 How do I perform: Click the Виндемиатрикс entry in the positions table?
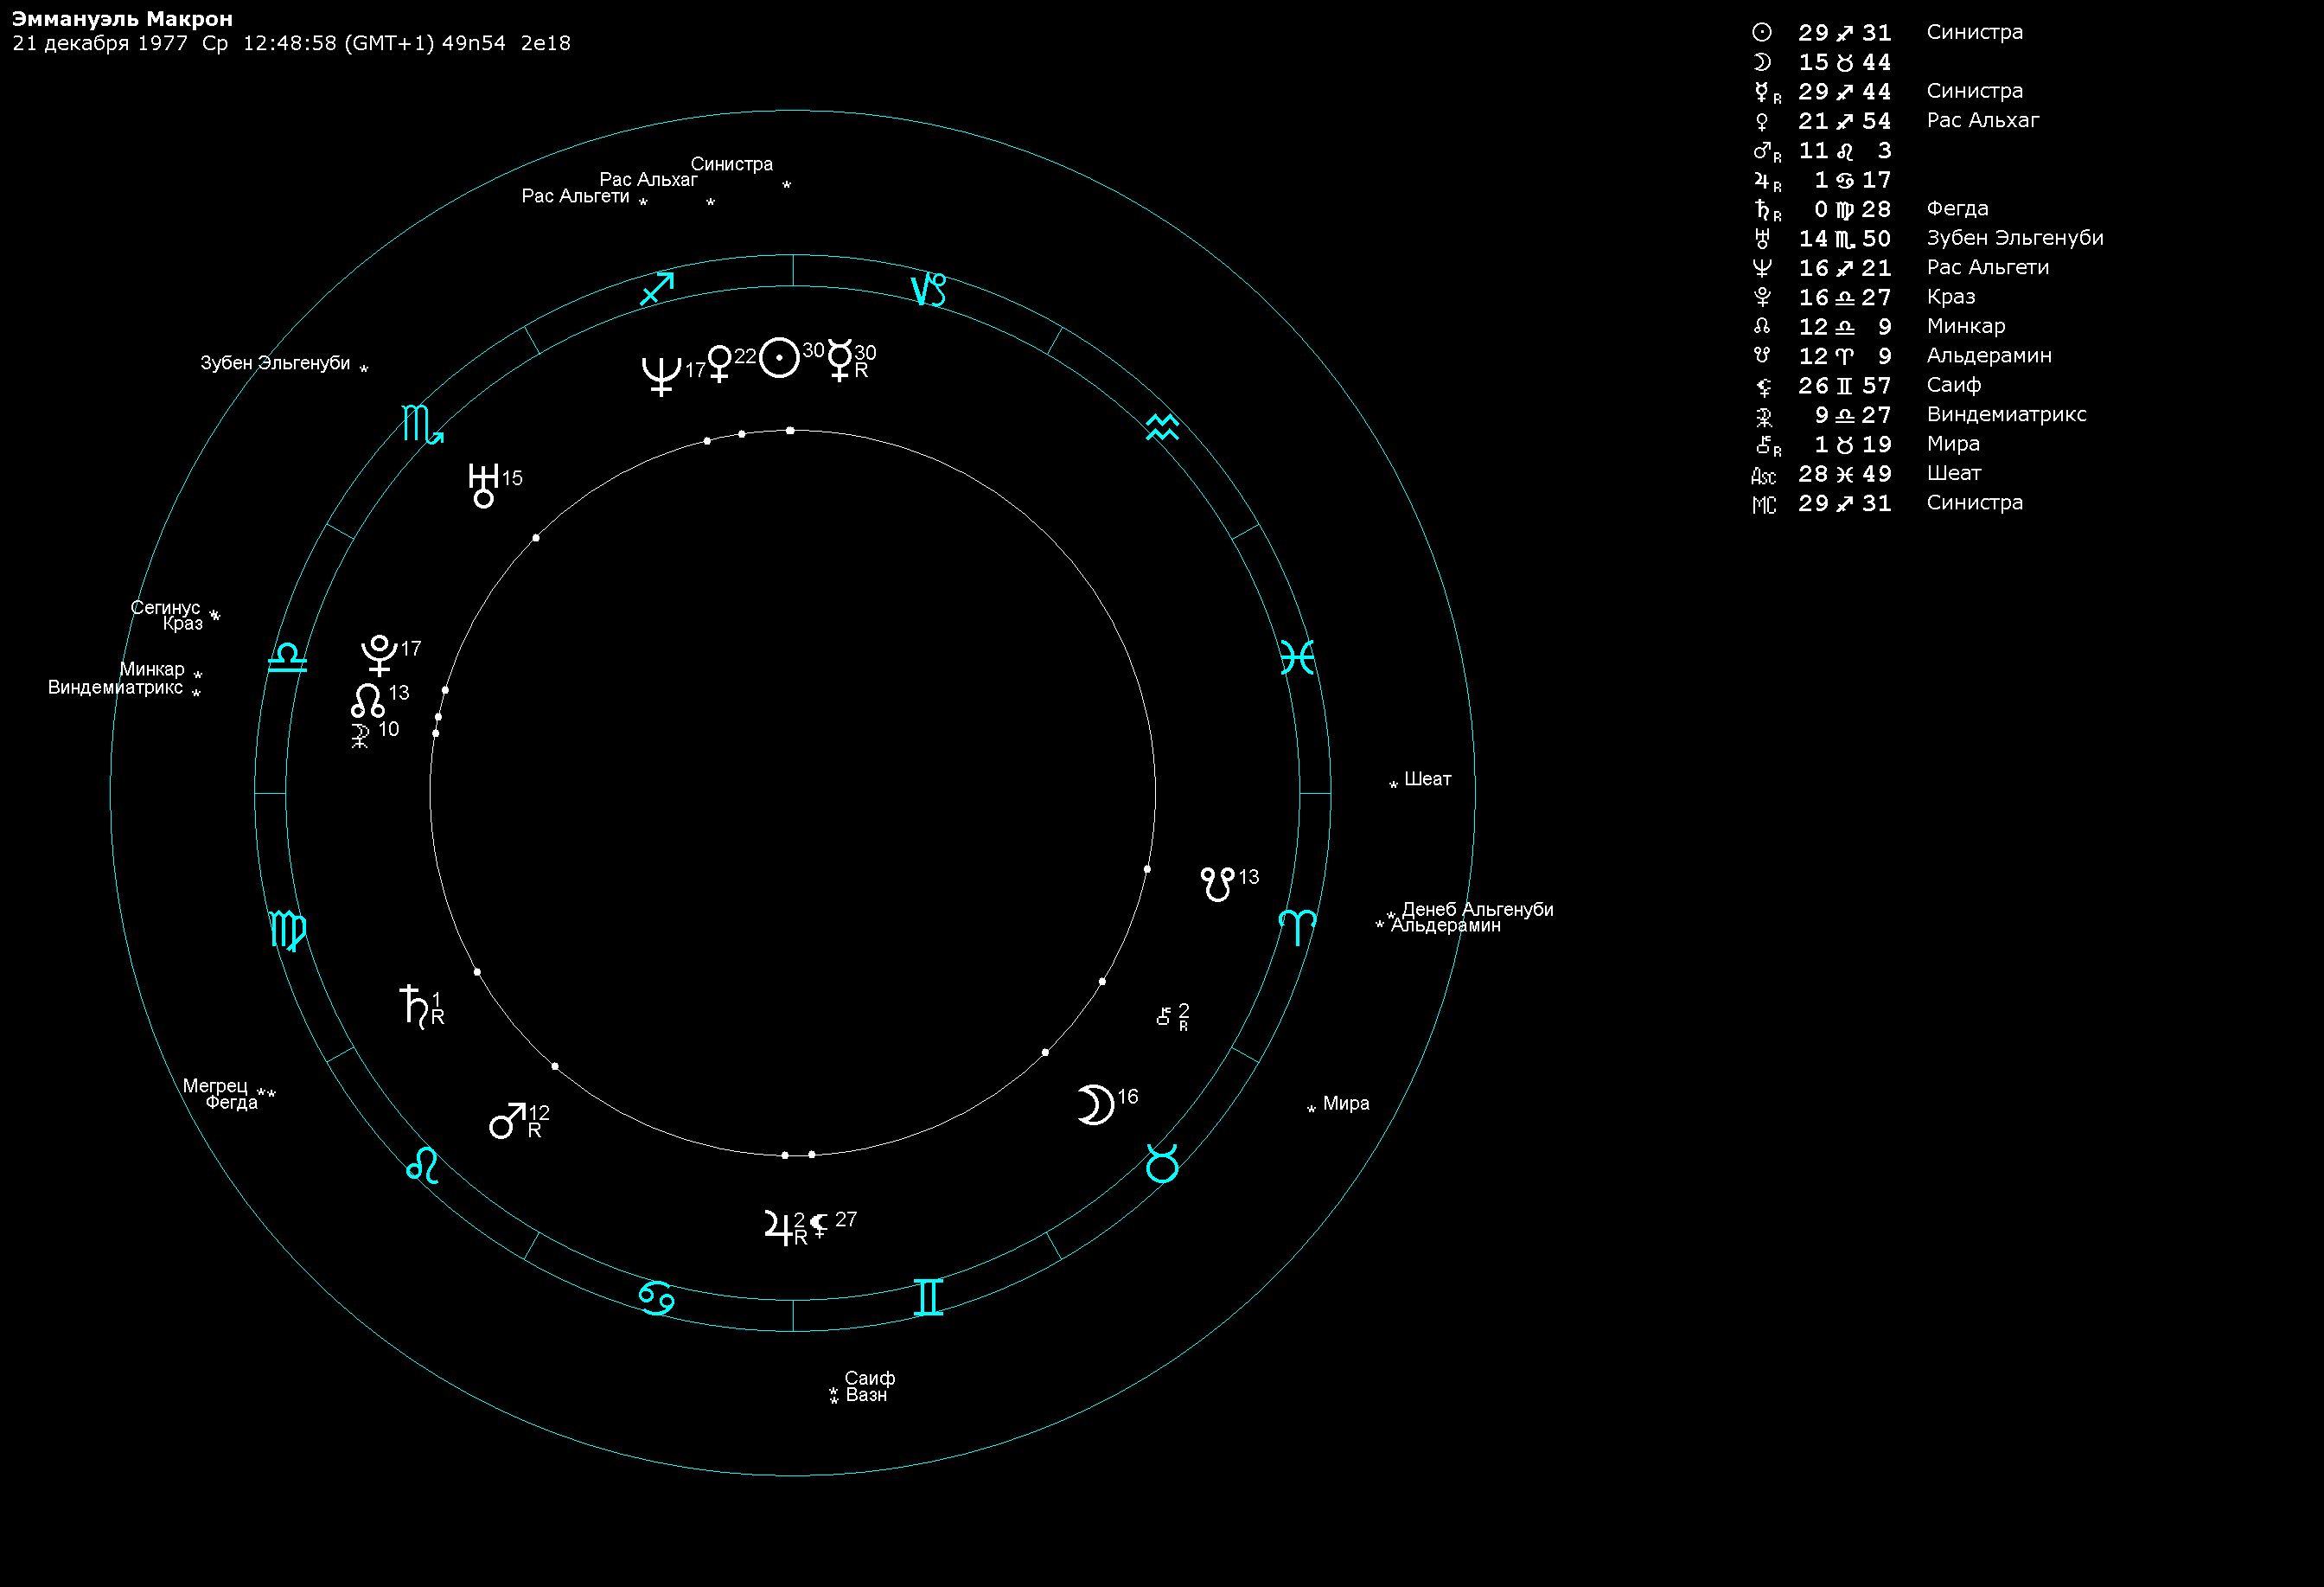point(2006,414)
